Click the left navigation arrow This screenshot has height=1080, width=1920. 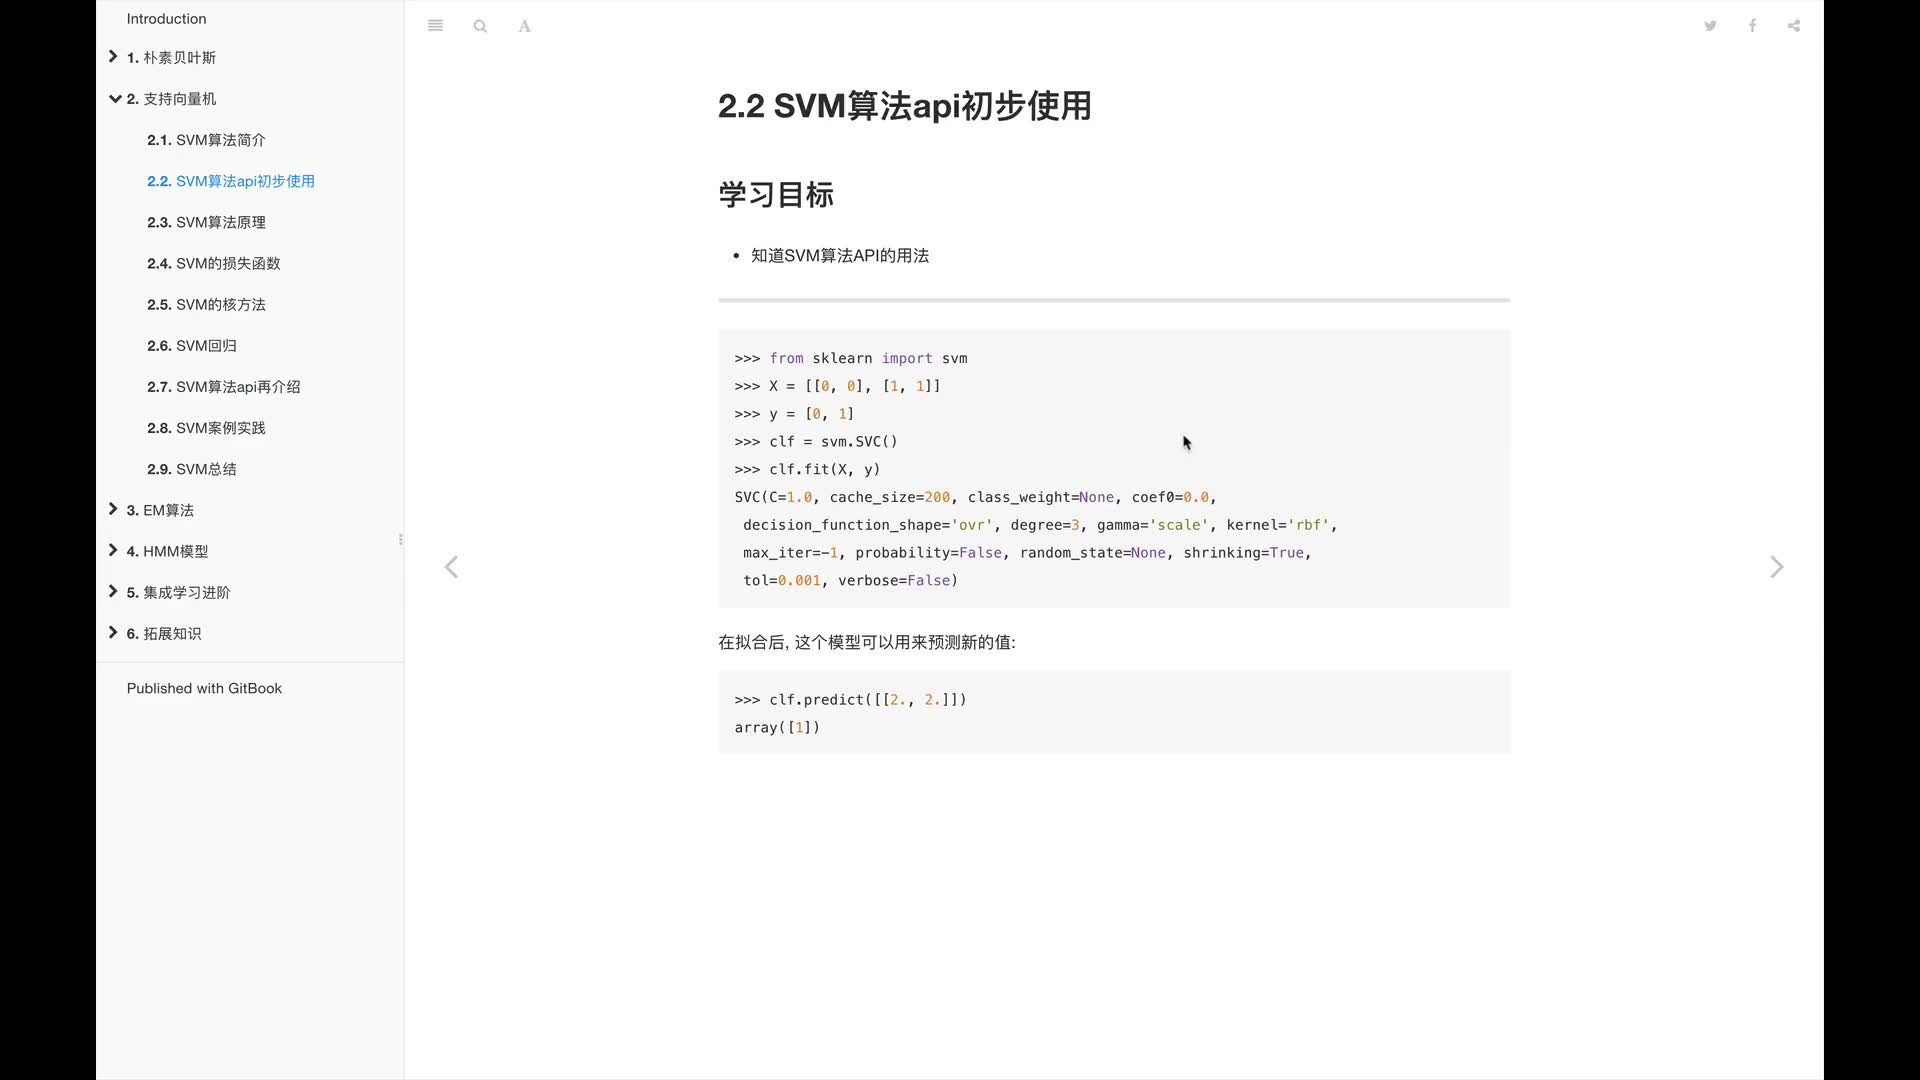[x=451, y=567]
